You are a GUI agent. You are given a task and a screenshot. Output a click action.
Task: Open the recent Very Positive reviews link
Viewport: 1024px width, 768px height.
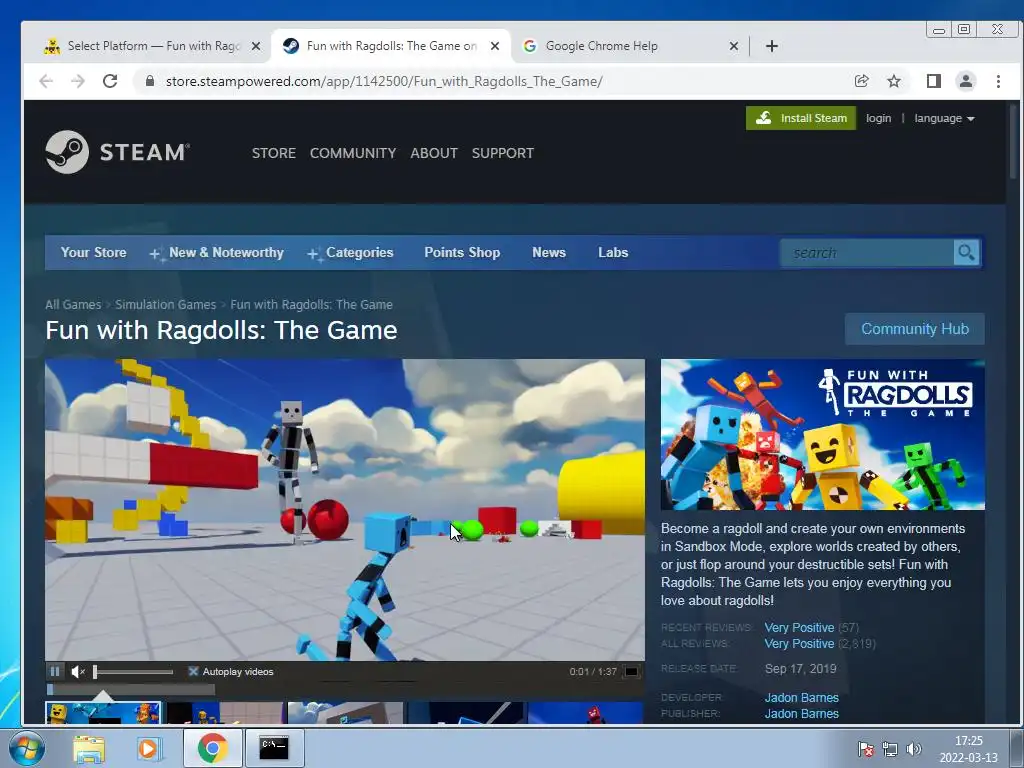[x=799, y=627]
